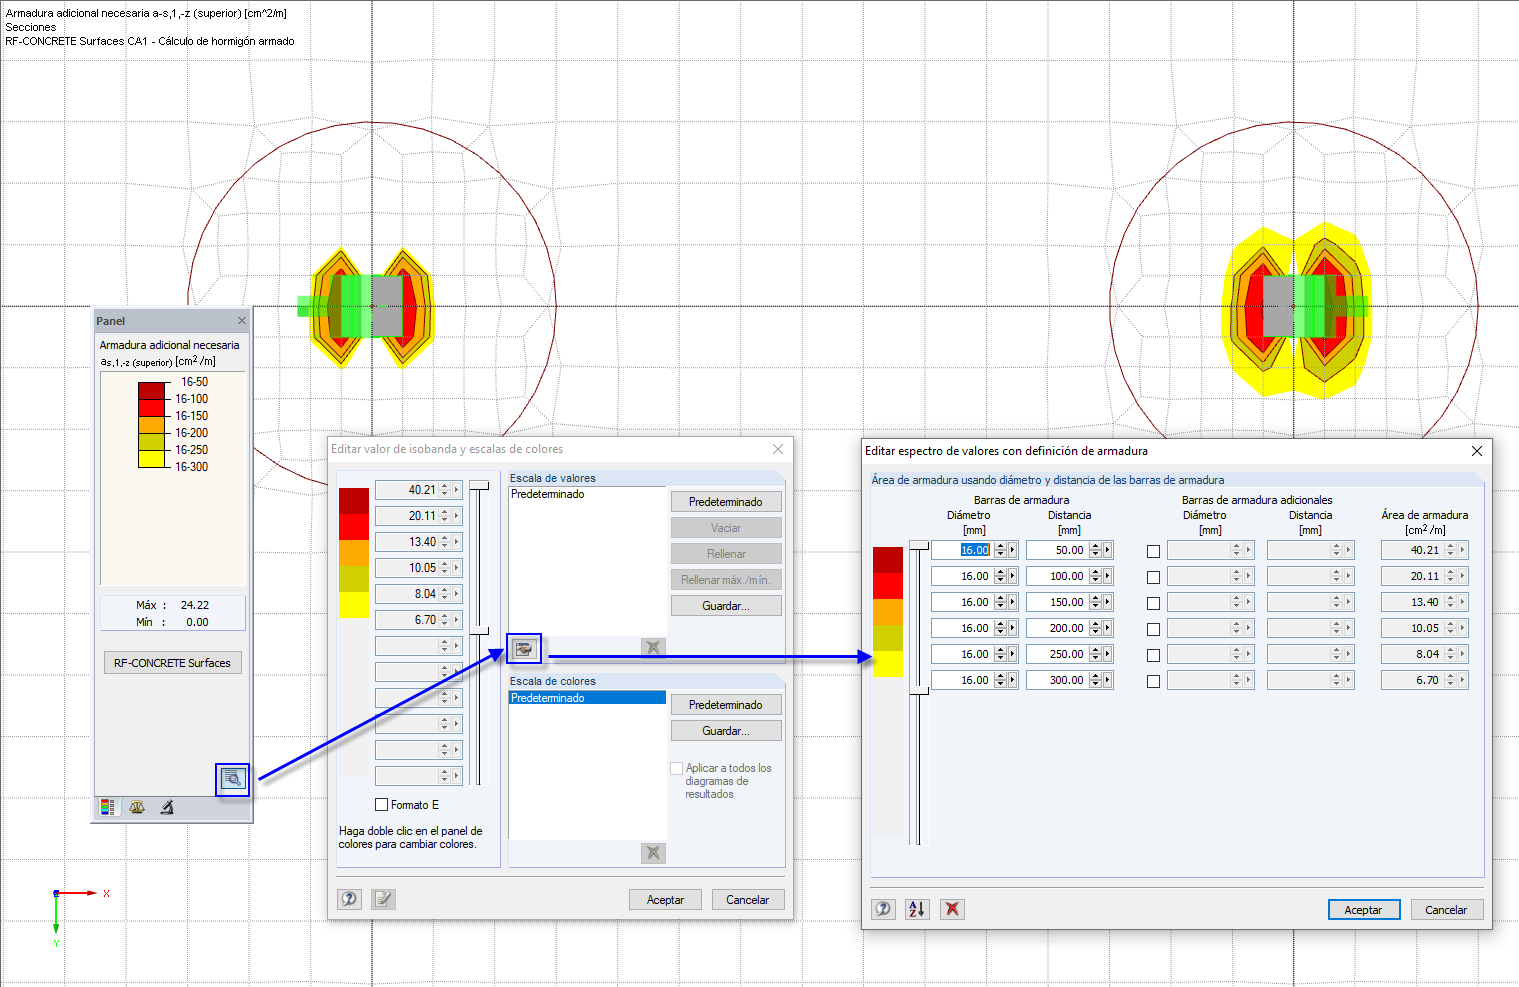This screenshot has width=1519, height=987.
Task: Click Aceptar in the isoband color scale dialog
Action: [x=665, y=900]
